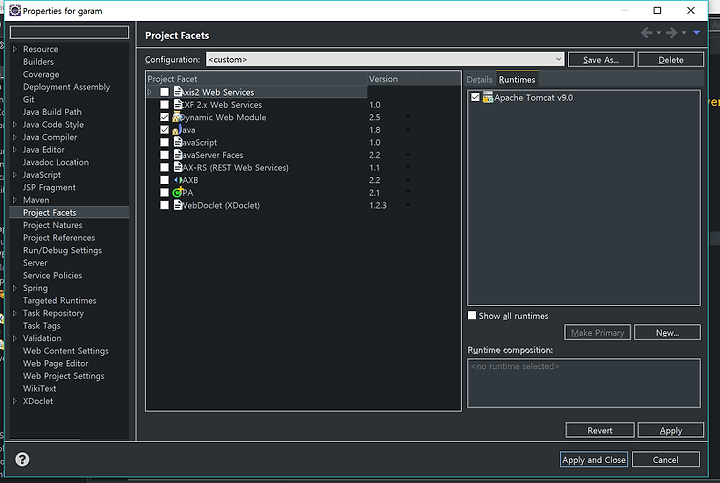Click the JAX-RS facet icon
The width and height of the screenshot is (720, 483).
[x=178, y=167]
